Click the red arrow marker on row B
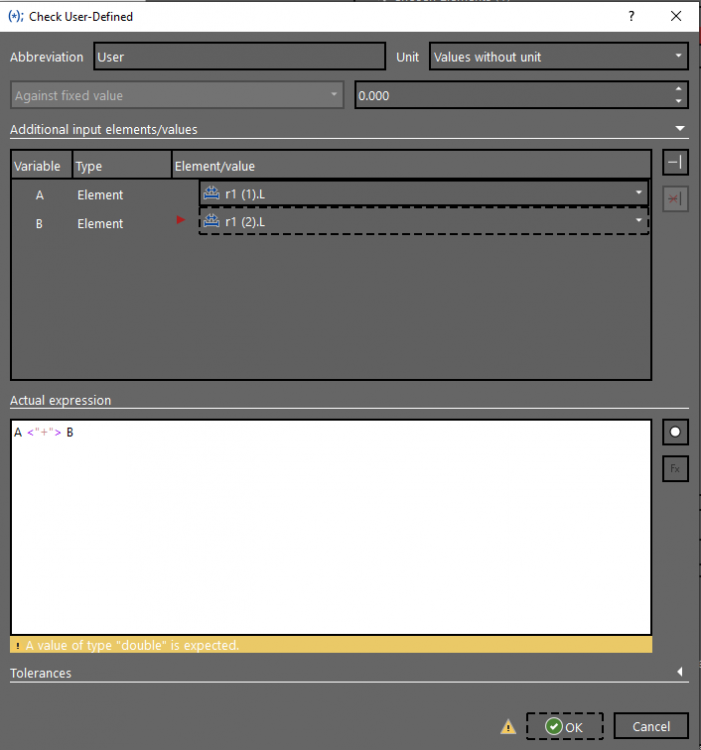 [x=180, y=220]
